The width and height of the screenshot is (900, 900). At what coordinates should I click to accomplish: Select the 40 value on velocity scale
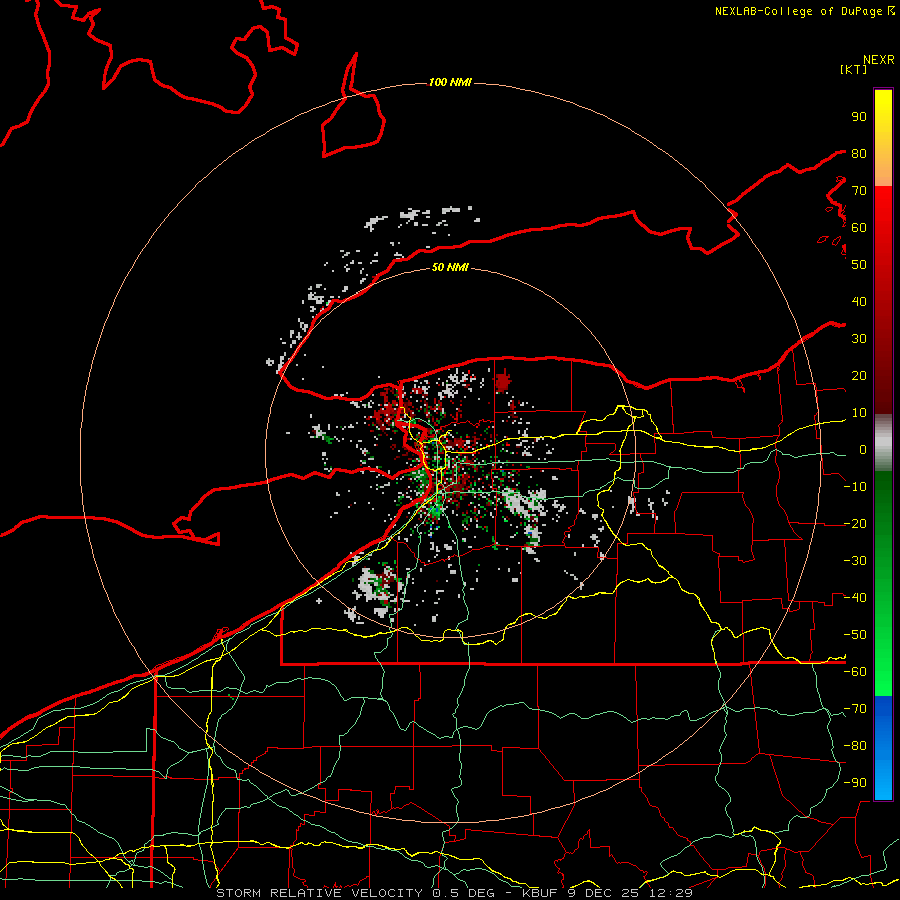(859, 302)
